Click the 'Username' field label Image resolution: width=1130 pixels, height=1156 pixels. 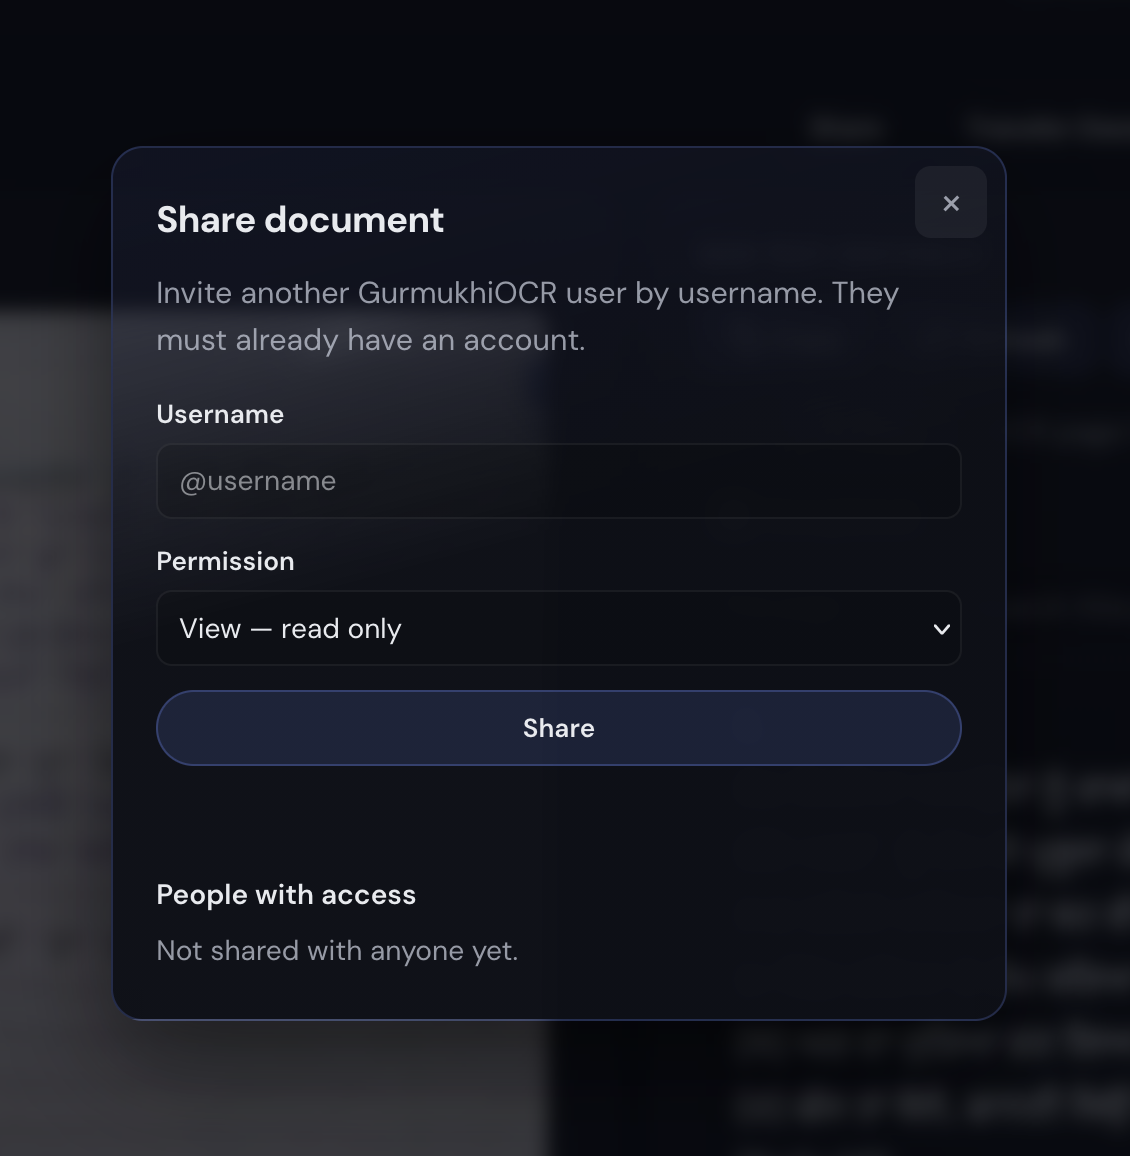click(220, 414)
